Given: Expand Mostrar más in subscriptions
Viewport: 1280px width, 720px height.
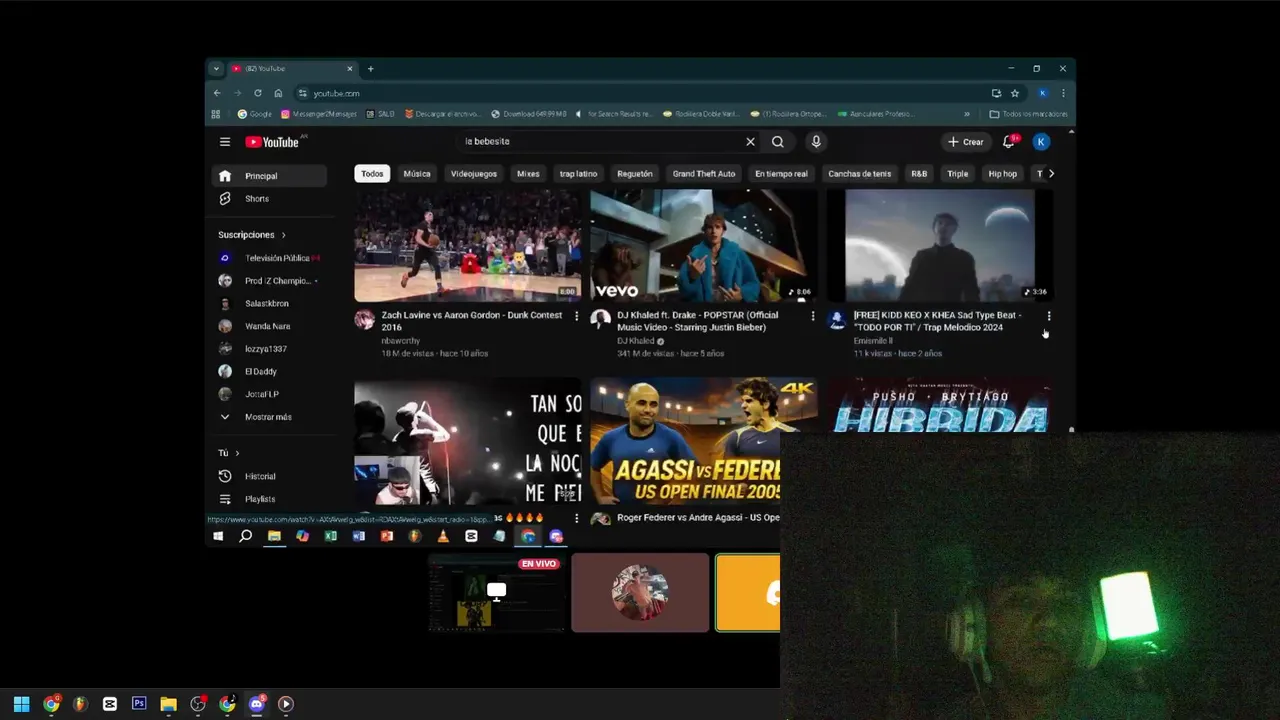Looking at the screenshot, I should pyautogui.click(x=269, y=417).
